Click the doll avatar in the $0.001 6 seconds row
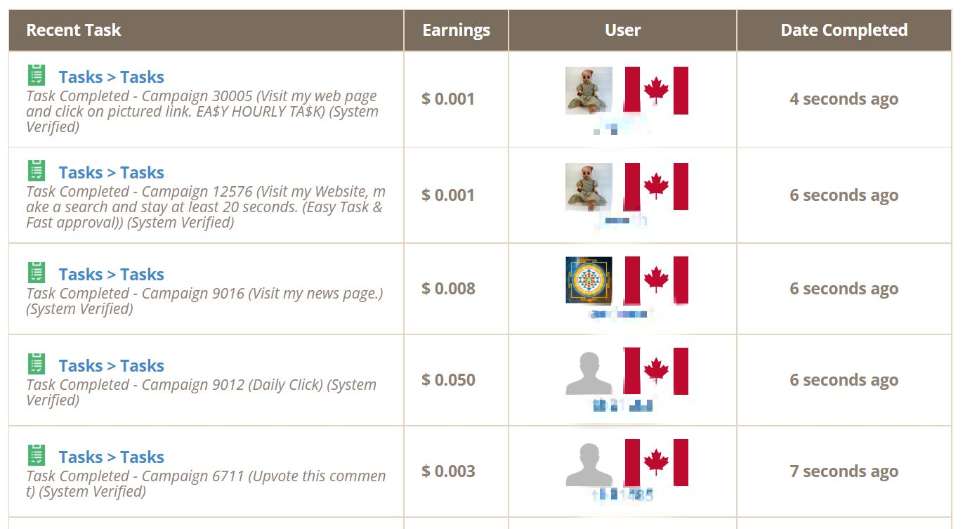970x529 pixels. [x=589, y=186]
